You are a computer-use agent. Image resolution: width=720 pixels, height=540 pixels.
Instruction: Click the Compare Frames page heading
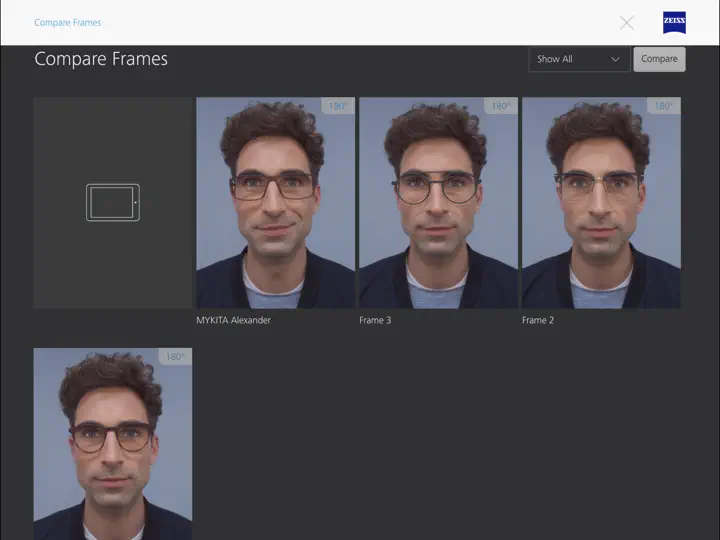coord(101,59)
